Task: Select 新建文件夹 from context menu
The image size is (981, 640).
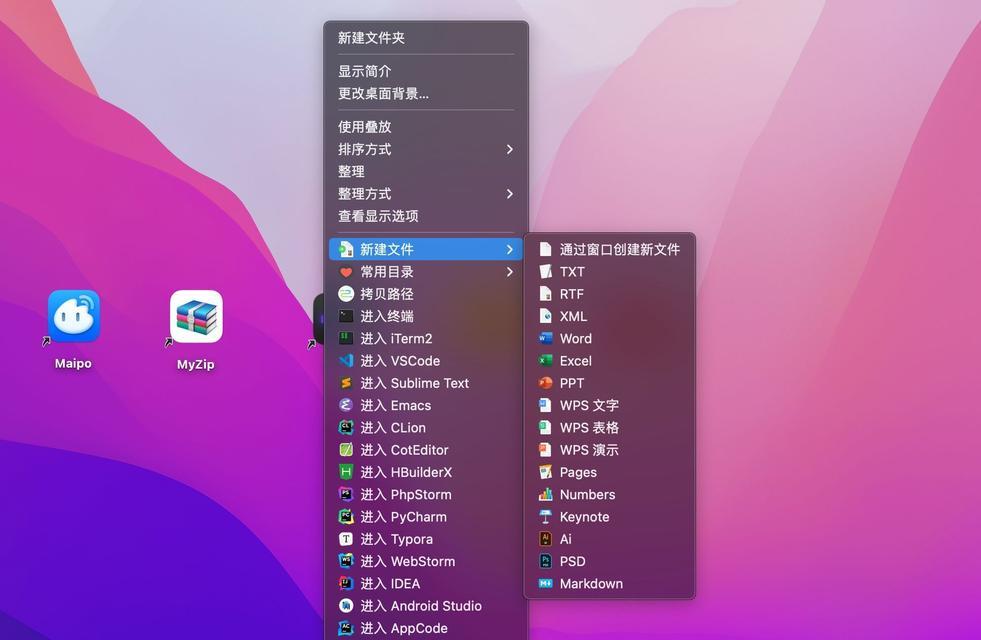Action: point(426,38)
